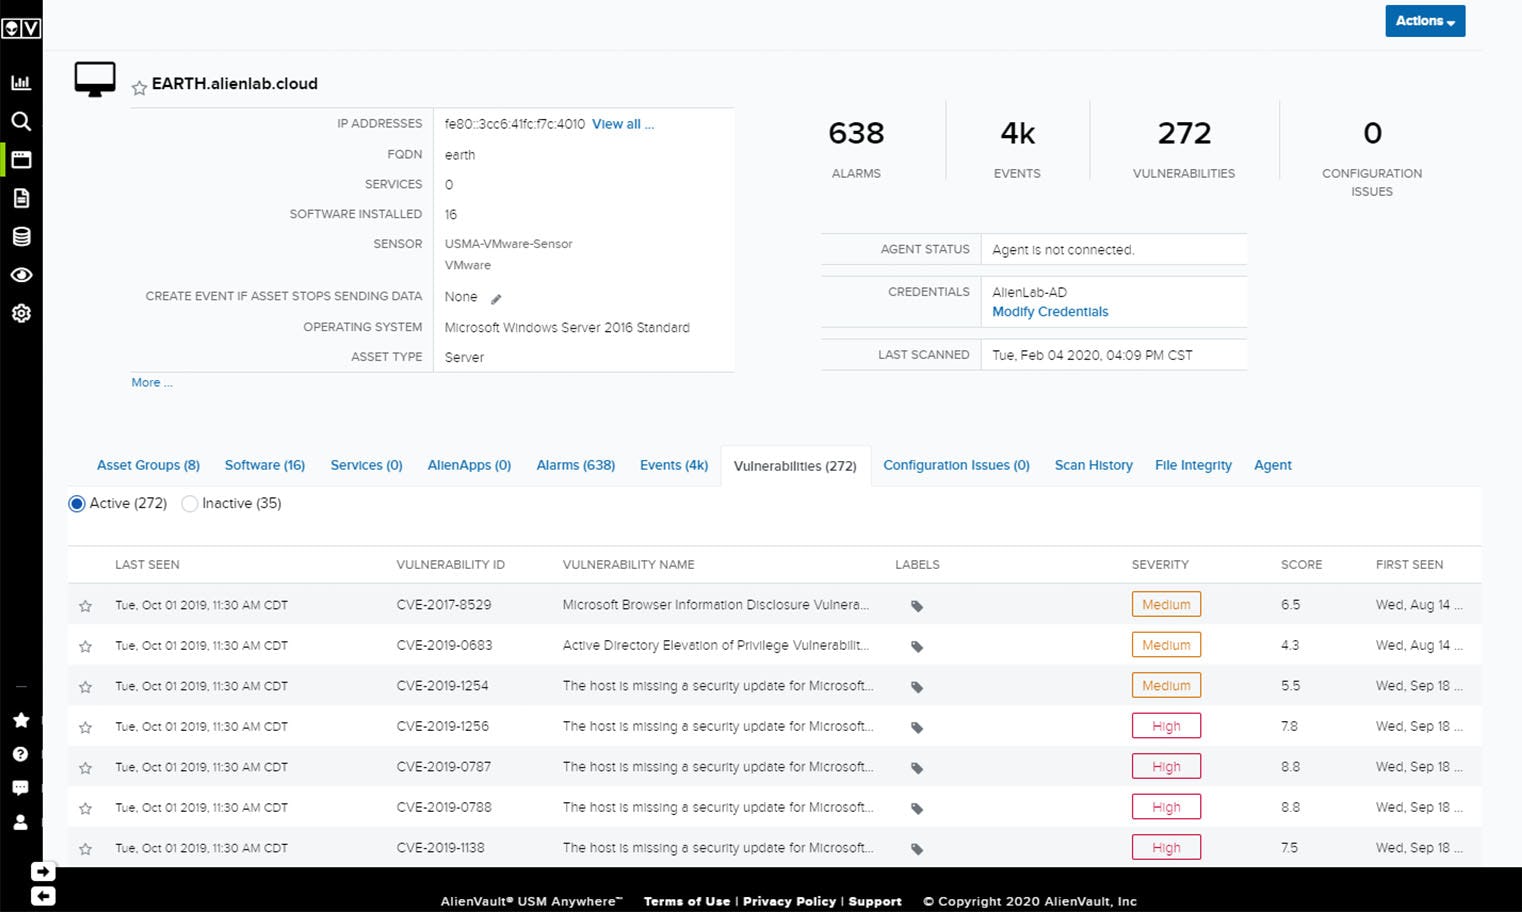Viewport: 1522px width, 912px height.
Task: Open the chat feedback bubble icon
Action: [x=20, y=788]
